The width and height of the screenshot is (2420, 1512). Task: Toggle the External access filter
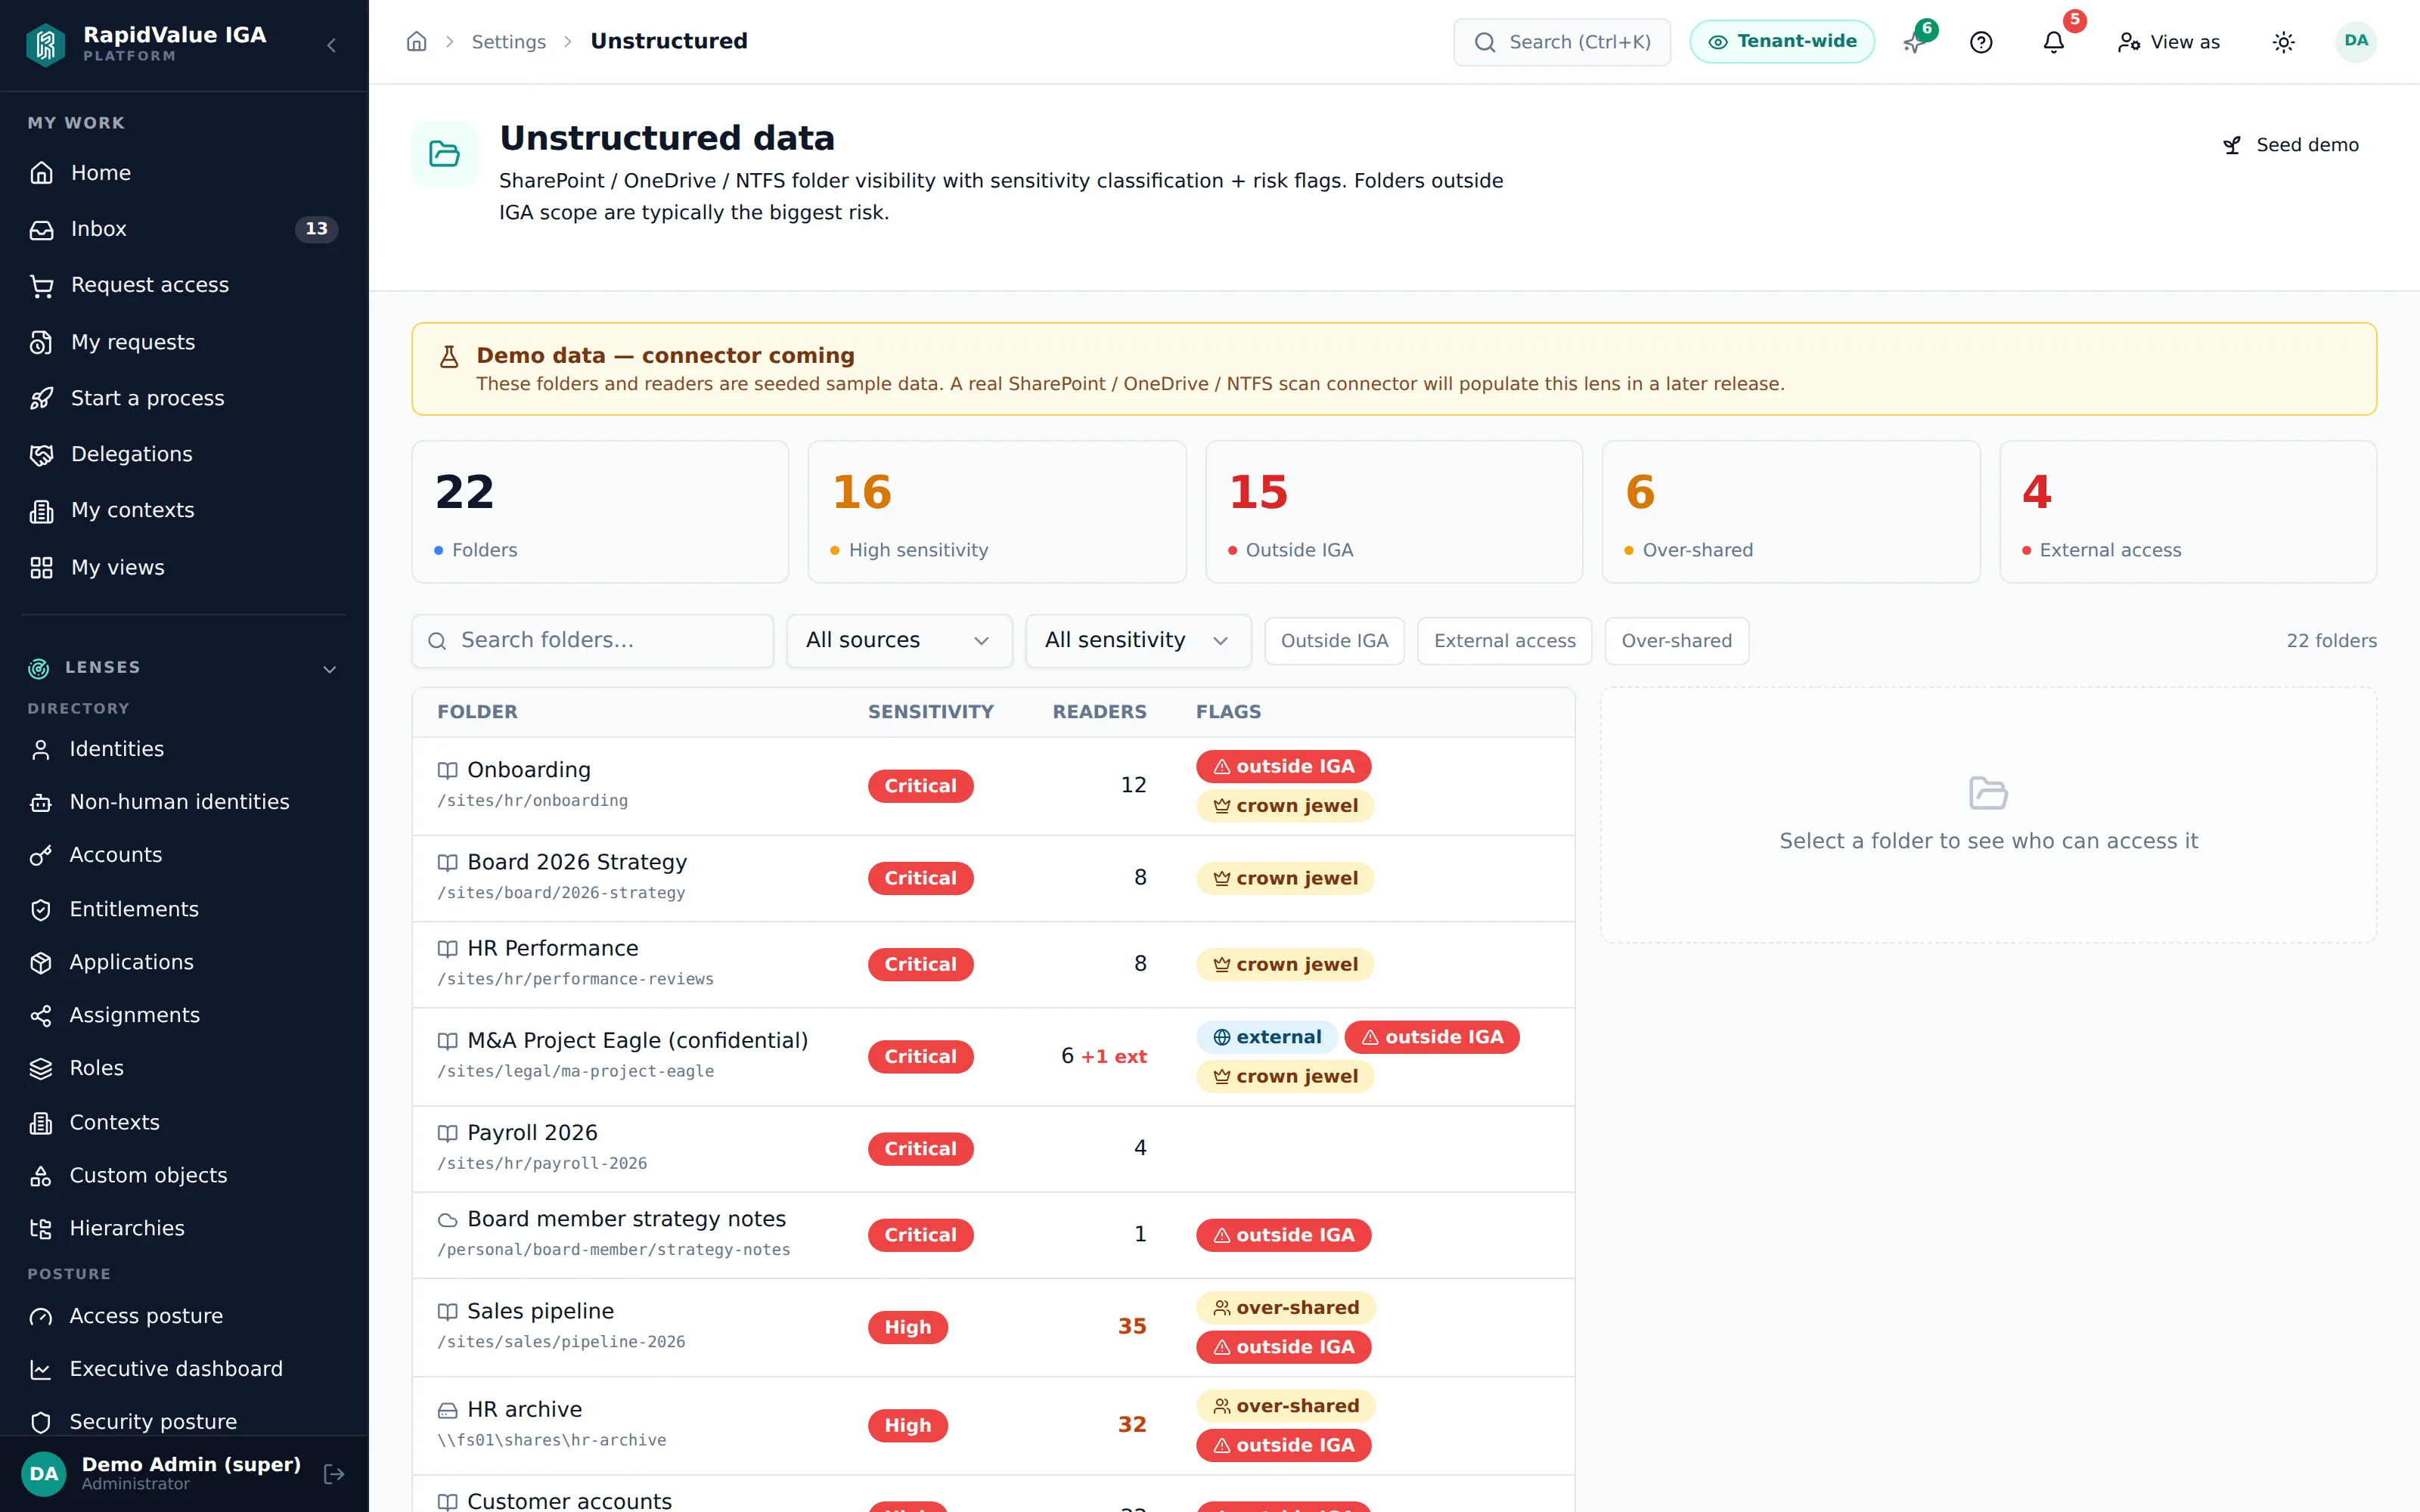(x=1504, y=641)
